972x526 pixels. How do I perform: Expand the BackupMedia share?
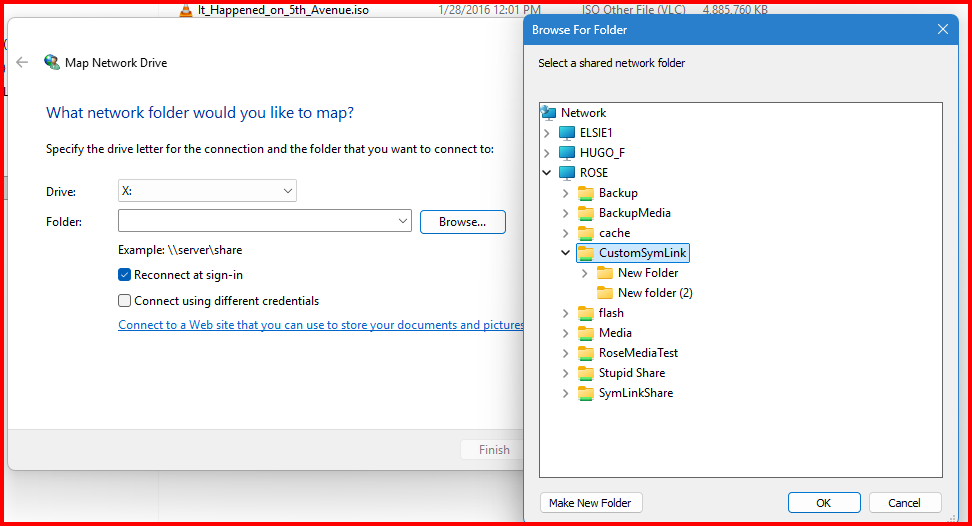tap(565, 213)
